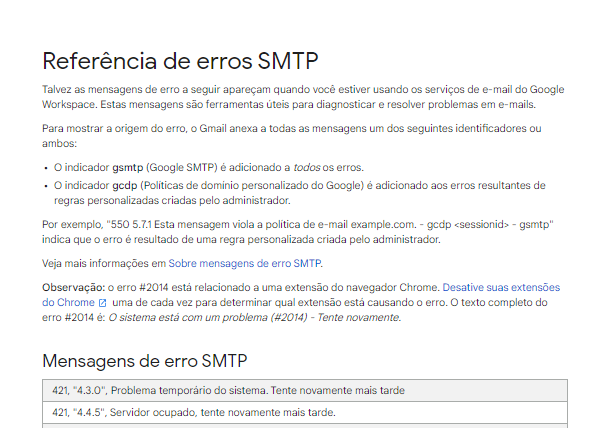Image resolution: width=604 pixels, height=428 pixels.
Task: Click the bold "gsmtp" indicator term
Action: coord(128,166)
